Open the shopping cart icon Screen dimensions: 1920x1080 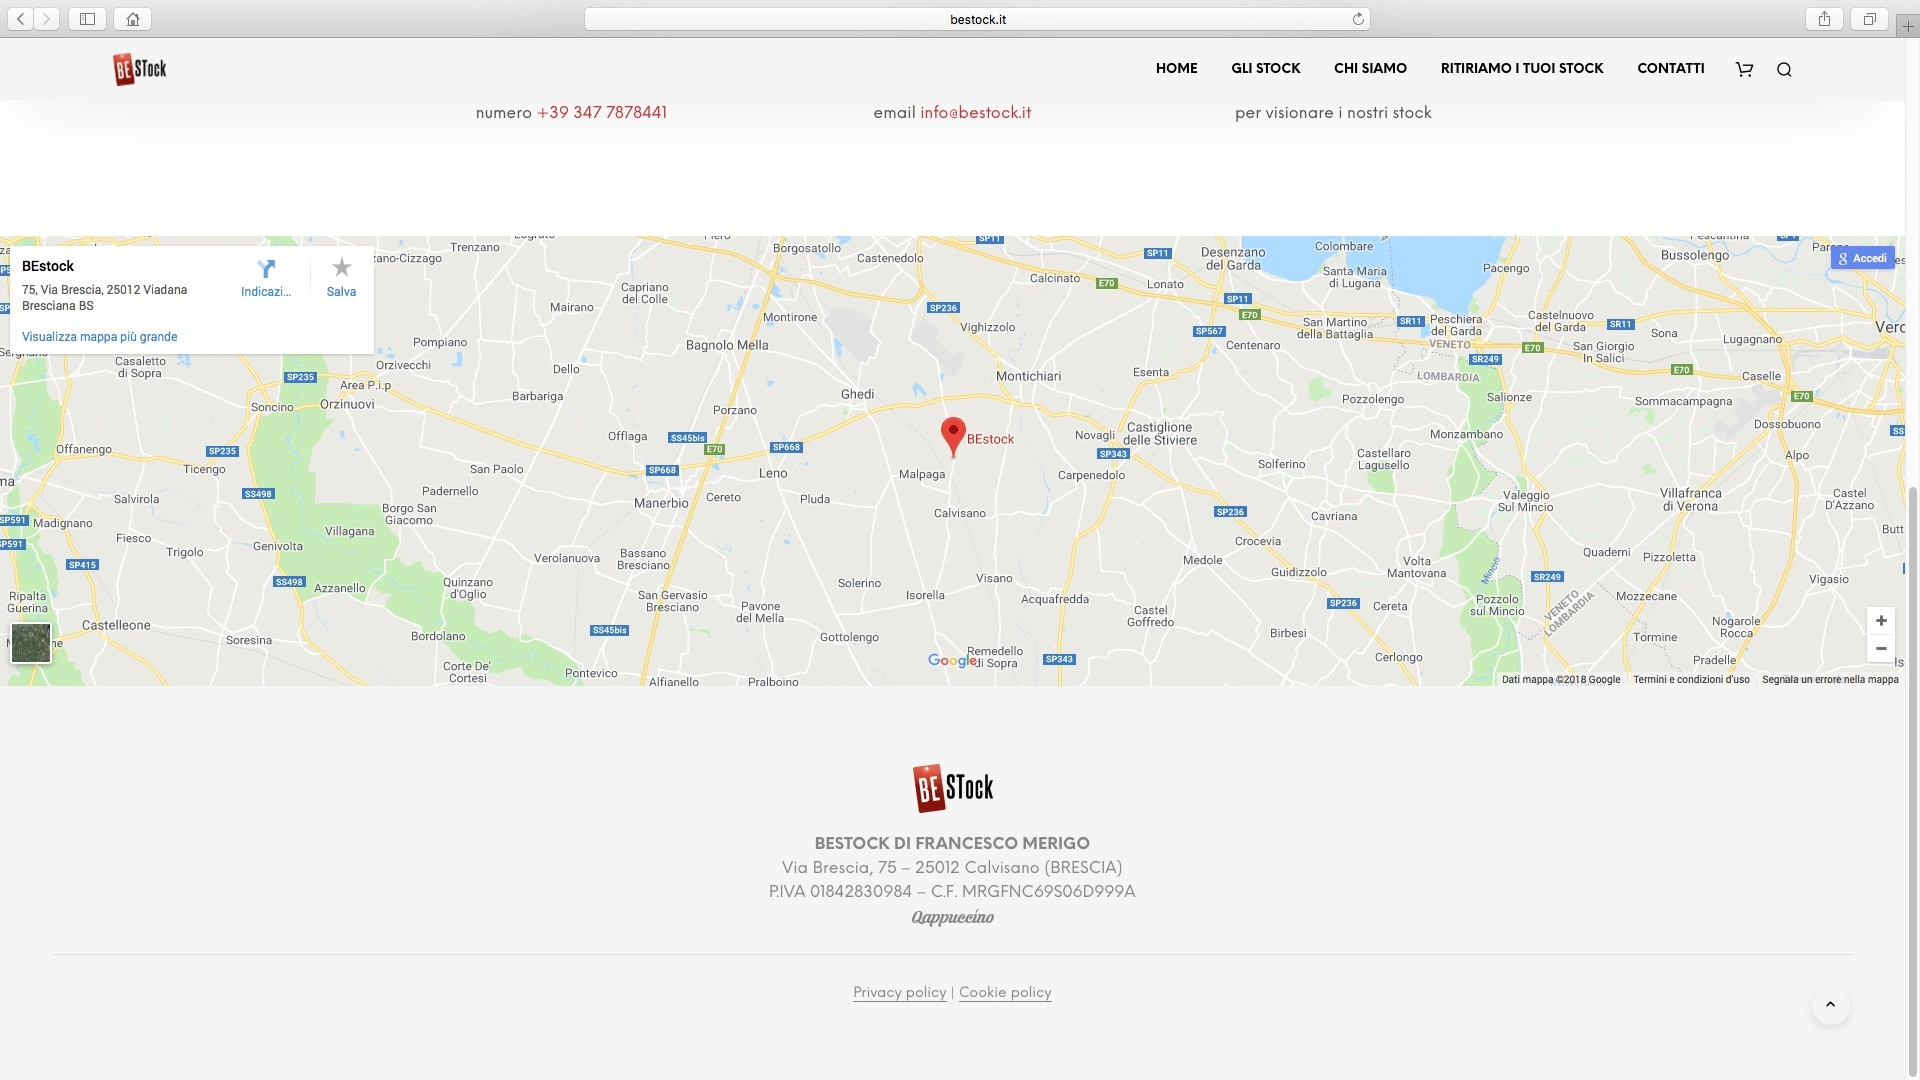coord(1745,69)
